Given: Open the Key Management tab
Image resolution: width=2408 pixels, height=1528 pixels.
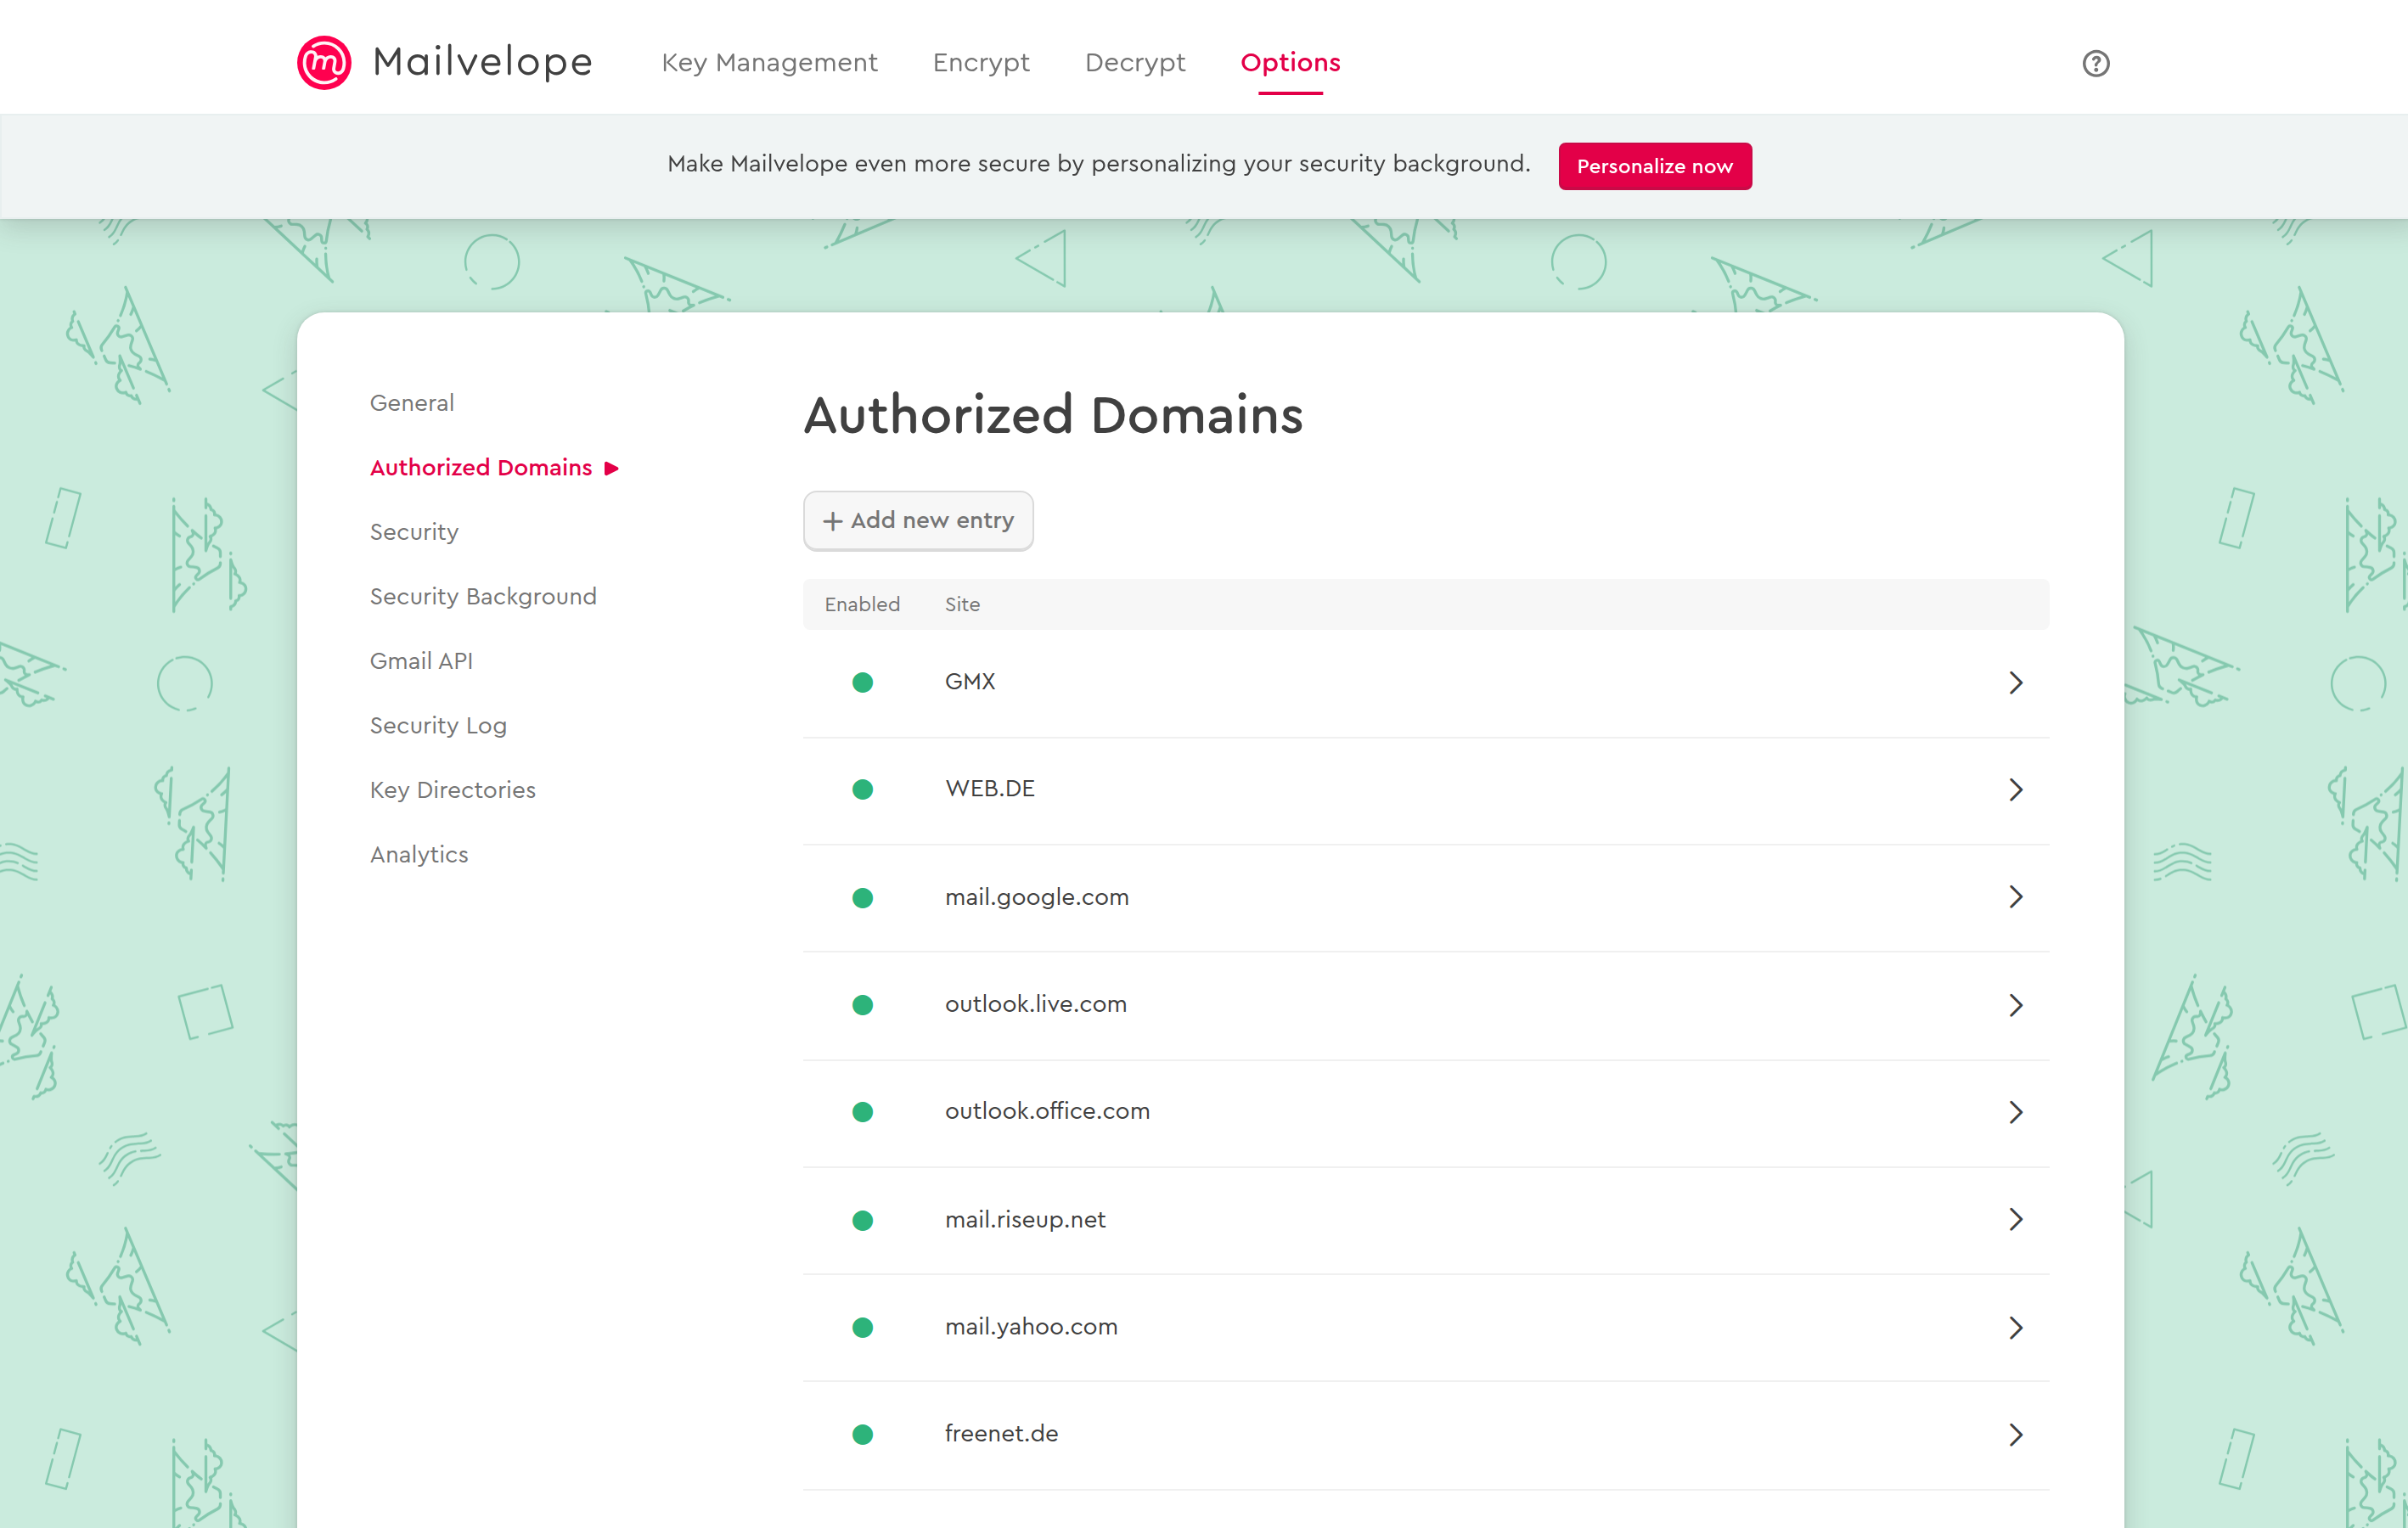Looking at the screenshot, I should pos(769,63).
